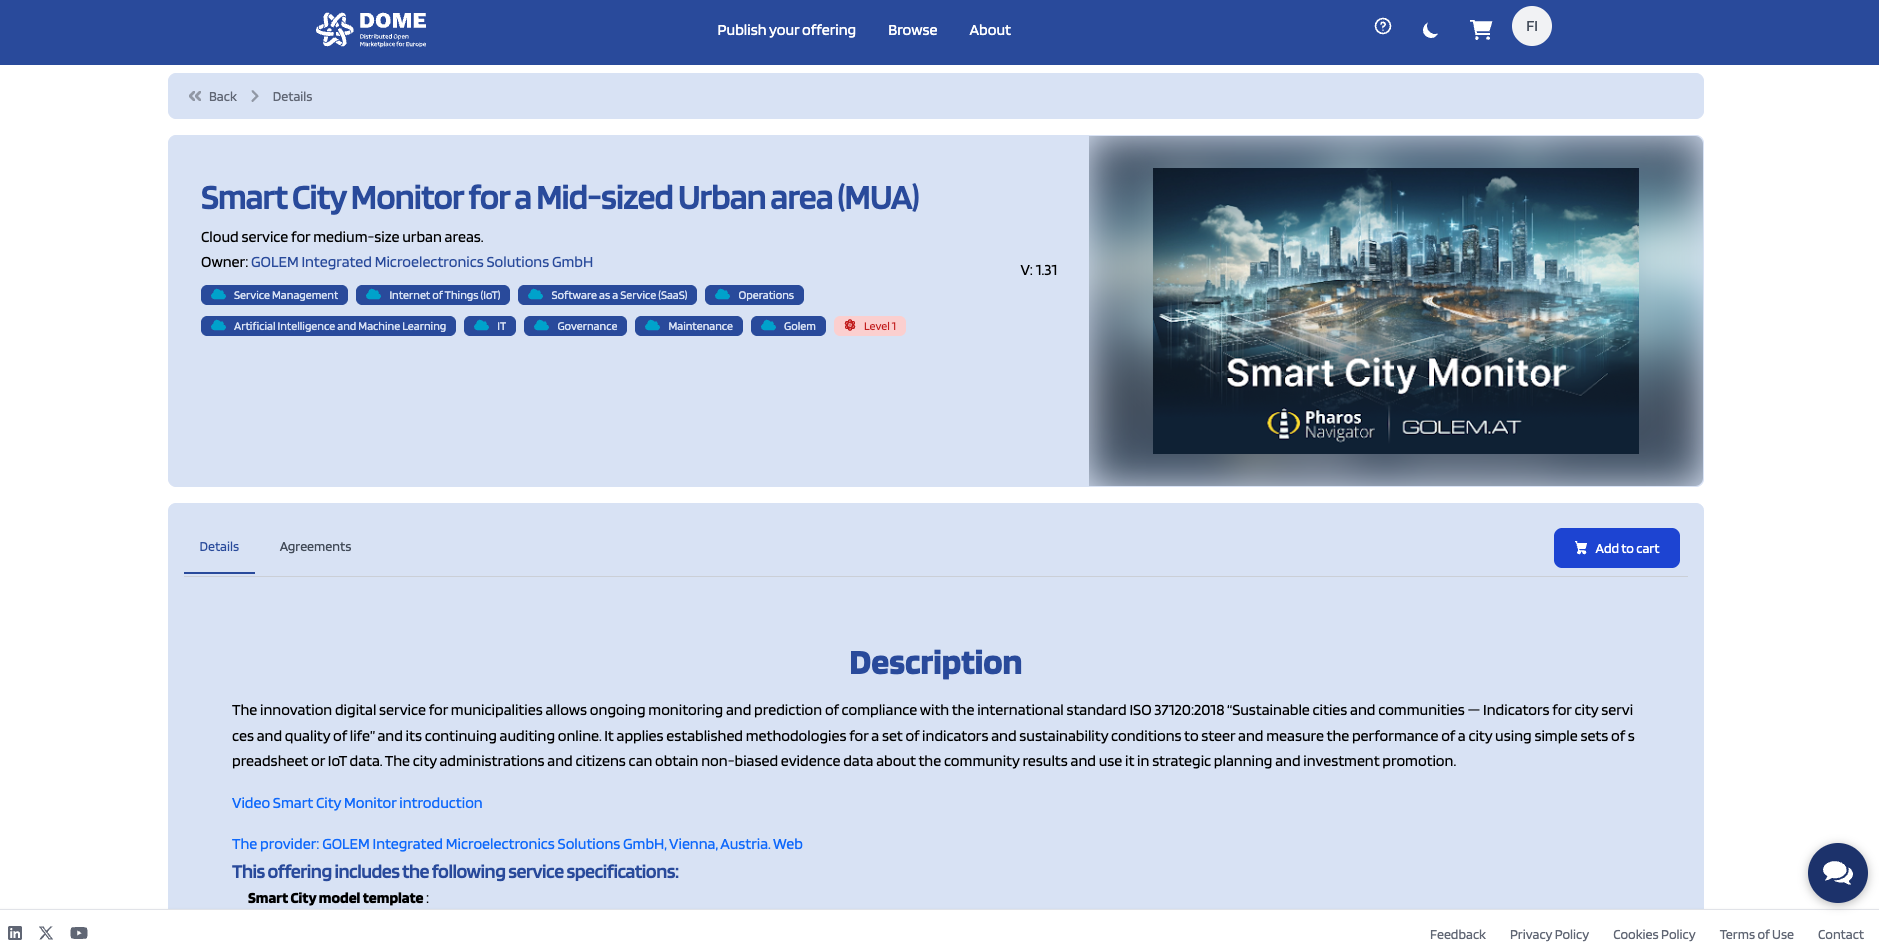Open the shopping cart icon in header
Viewport: 1879px width, 952px height.
(1481, 30)
